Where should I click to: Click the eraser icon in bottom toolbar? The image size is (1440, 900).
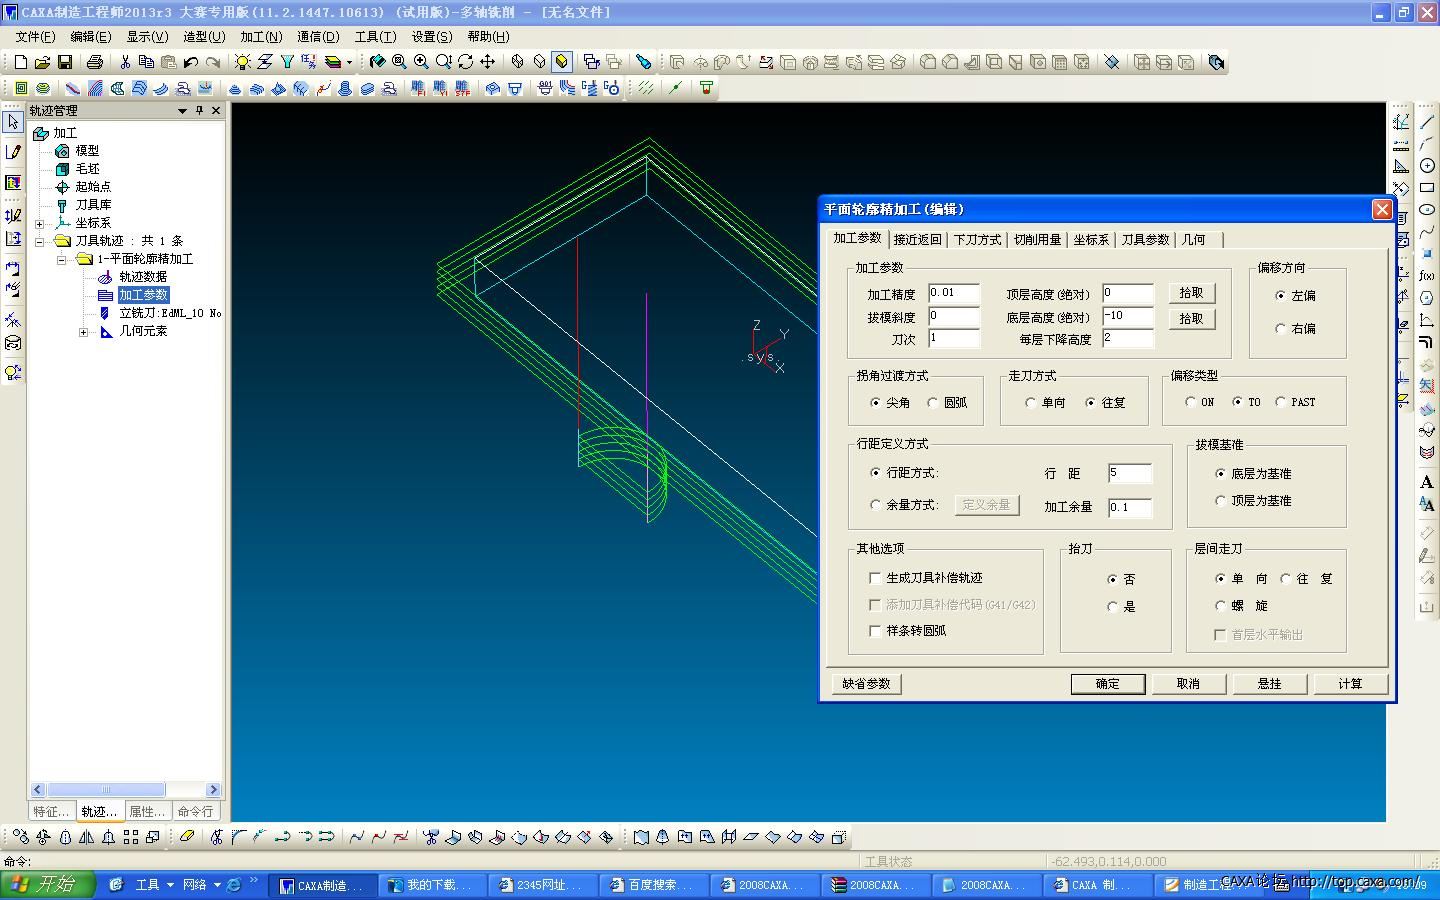coord(186,837)
